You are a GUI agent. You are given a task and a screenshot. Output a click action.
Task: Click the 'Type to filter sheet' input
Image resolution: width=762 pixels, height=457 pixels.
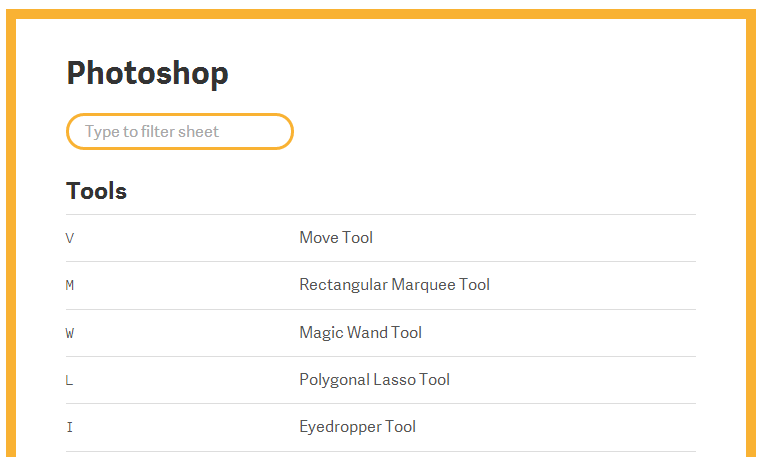180,131
